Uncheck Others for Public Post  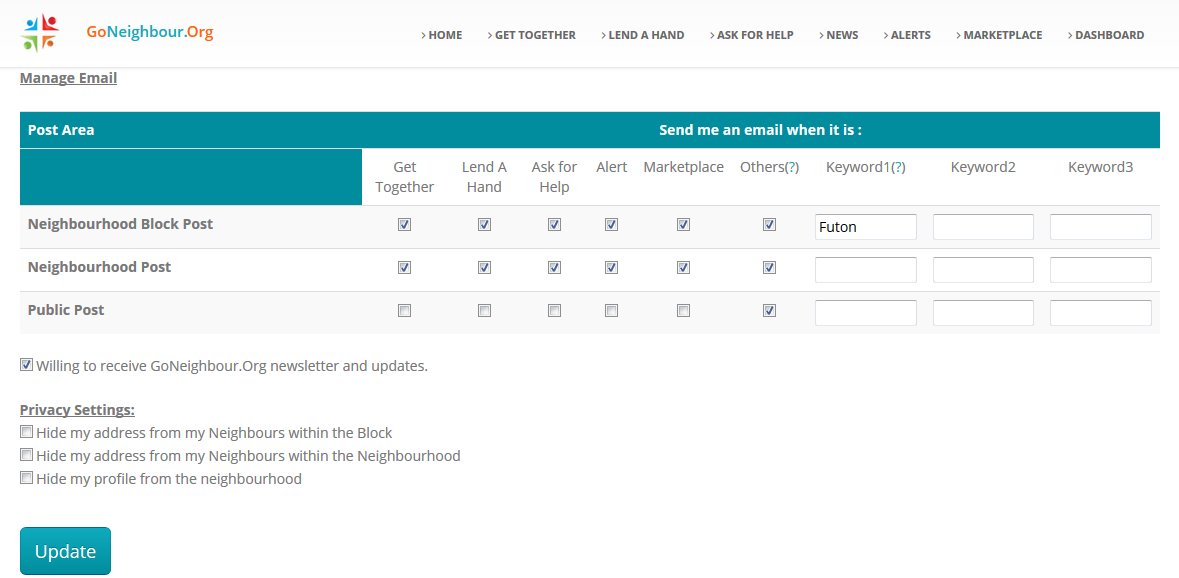pos(769,311)
